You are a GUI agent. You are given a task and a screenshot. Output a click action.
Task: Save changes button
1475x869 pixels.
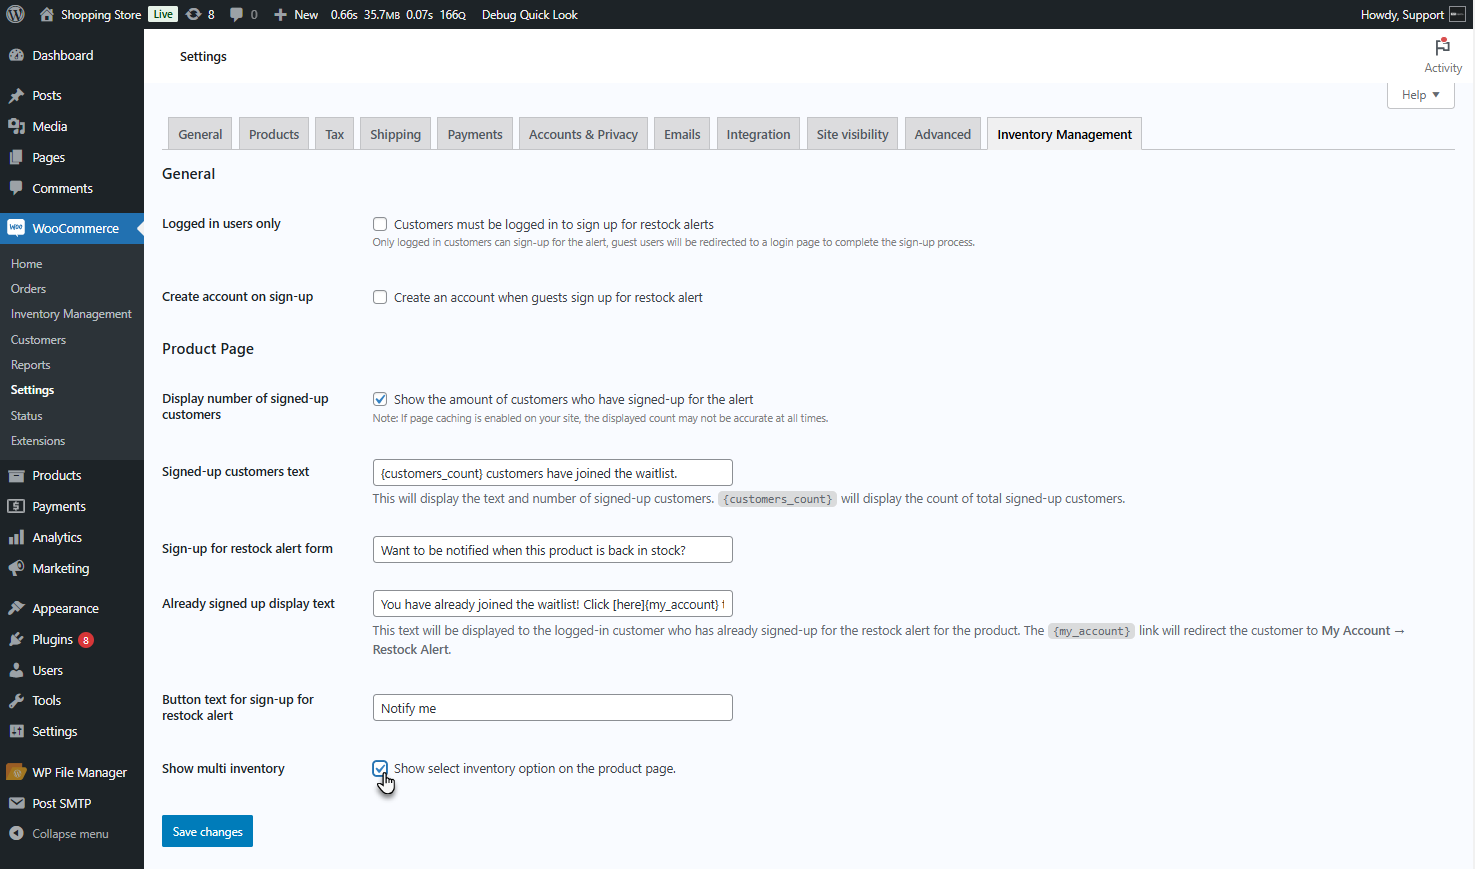click(x=207, y=831)
